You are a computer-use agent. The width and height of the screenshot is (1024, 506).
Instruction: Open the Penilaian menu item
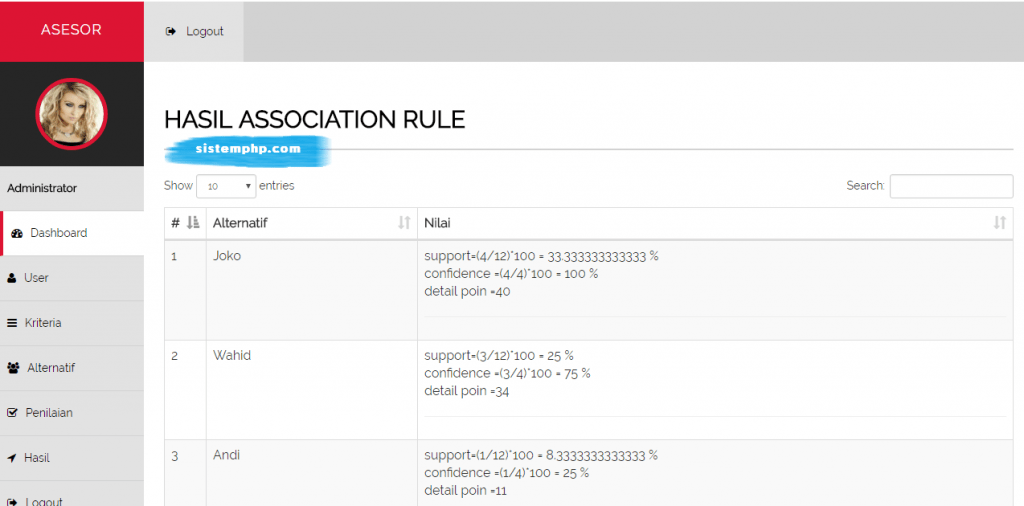72,413
